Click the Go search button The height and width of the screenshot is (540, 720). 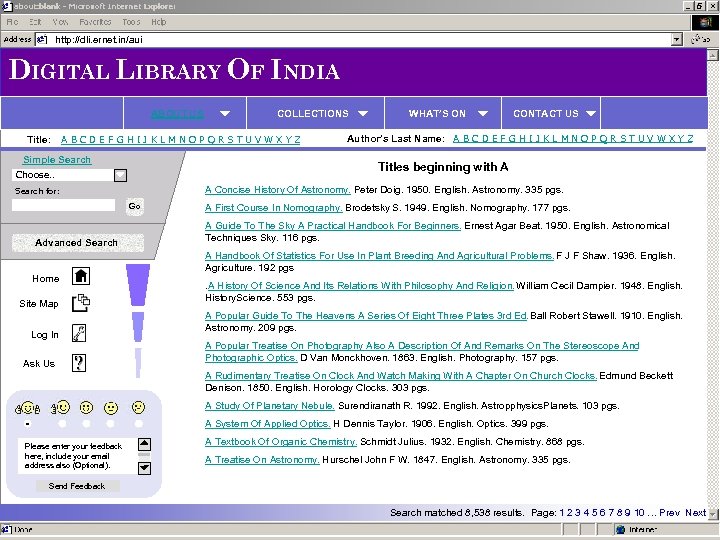[x=135, y=206]
